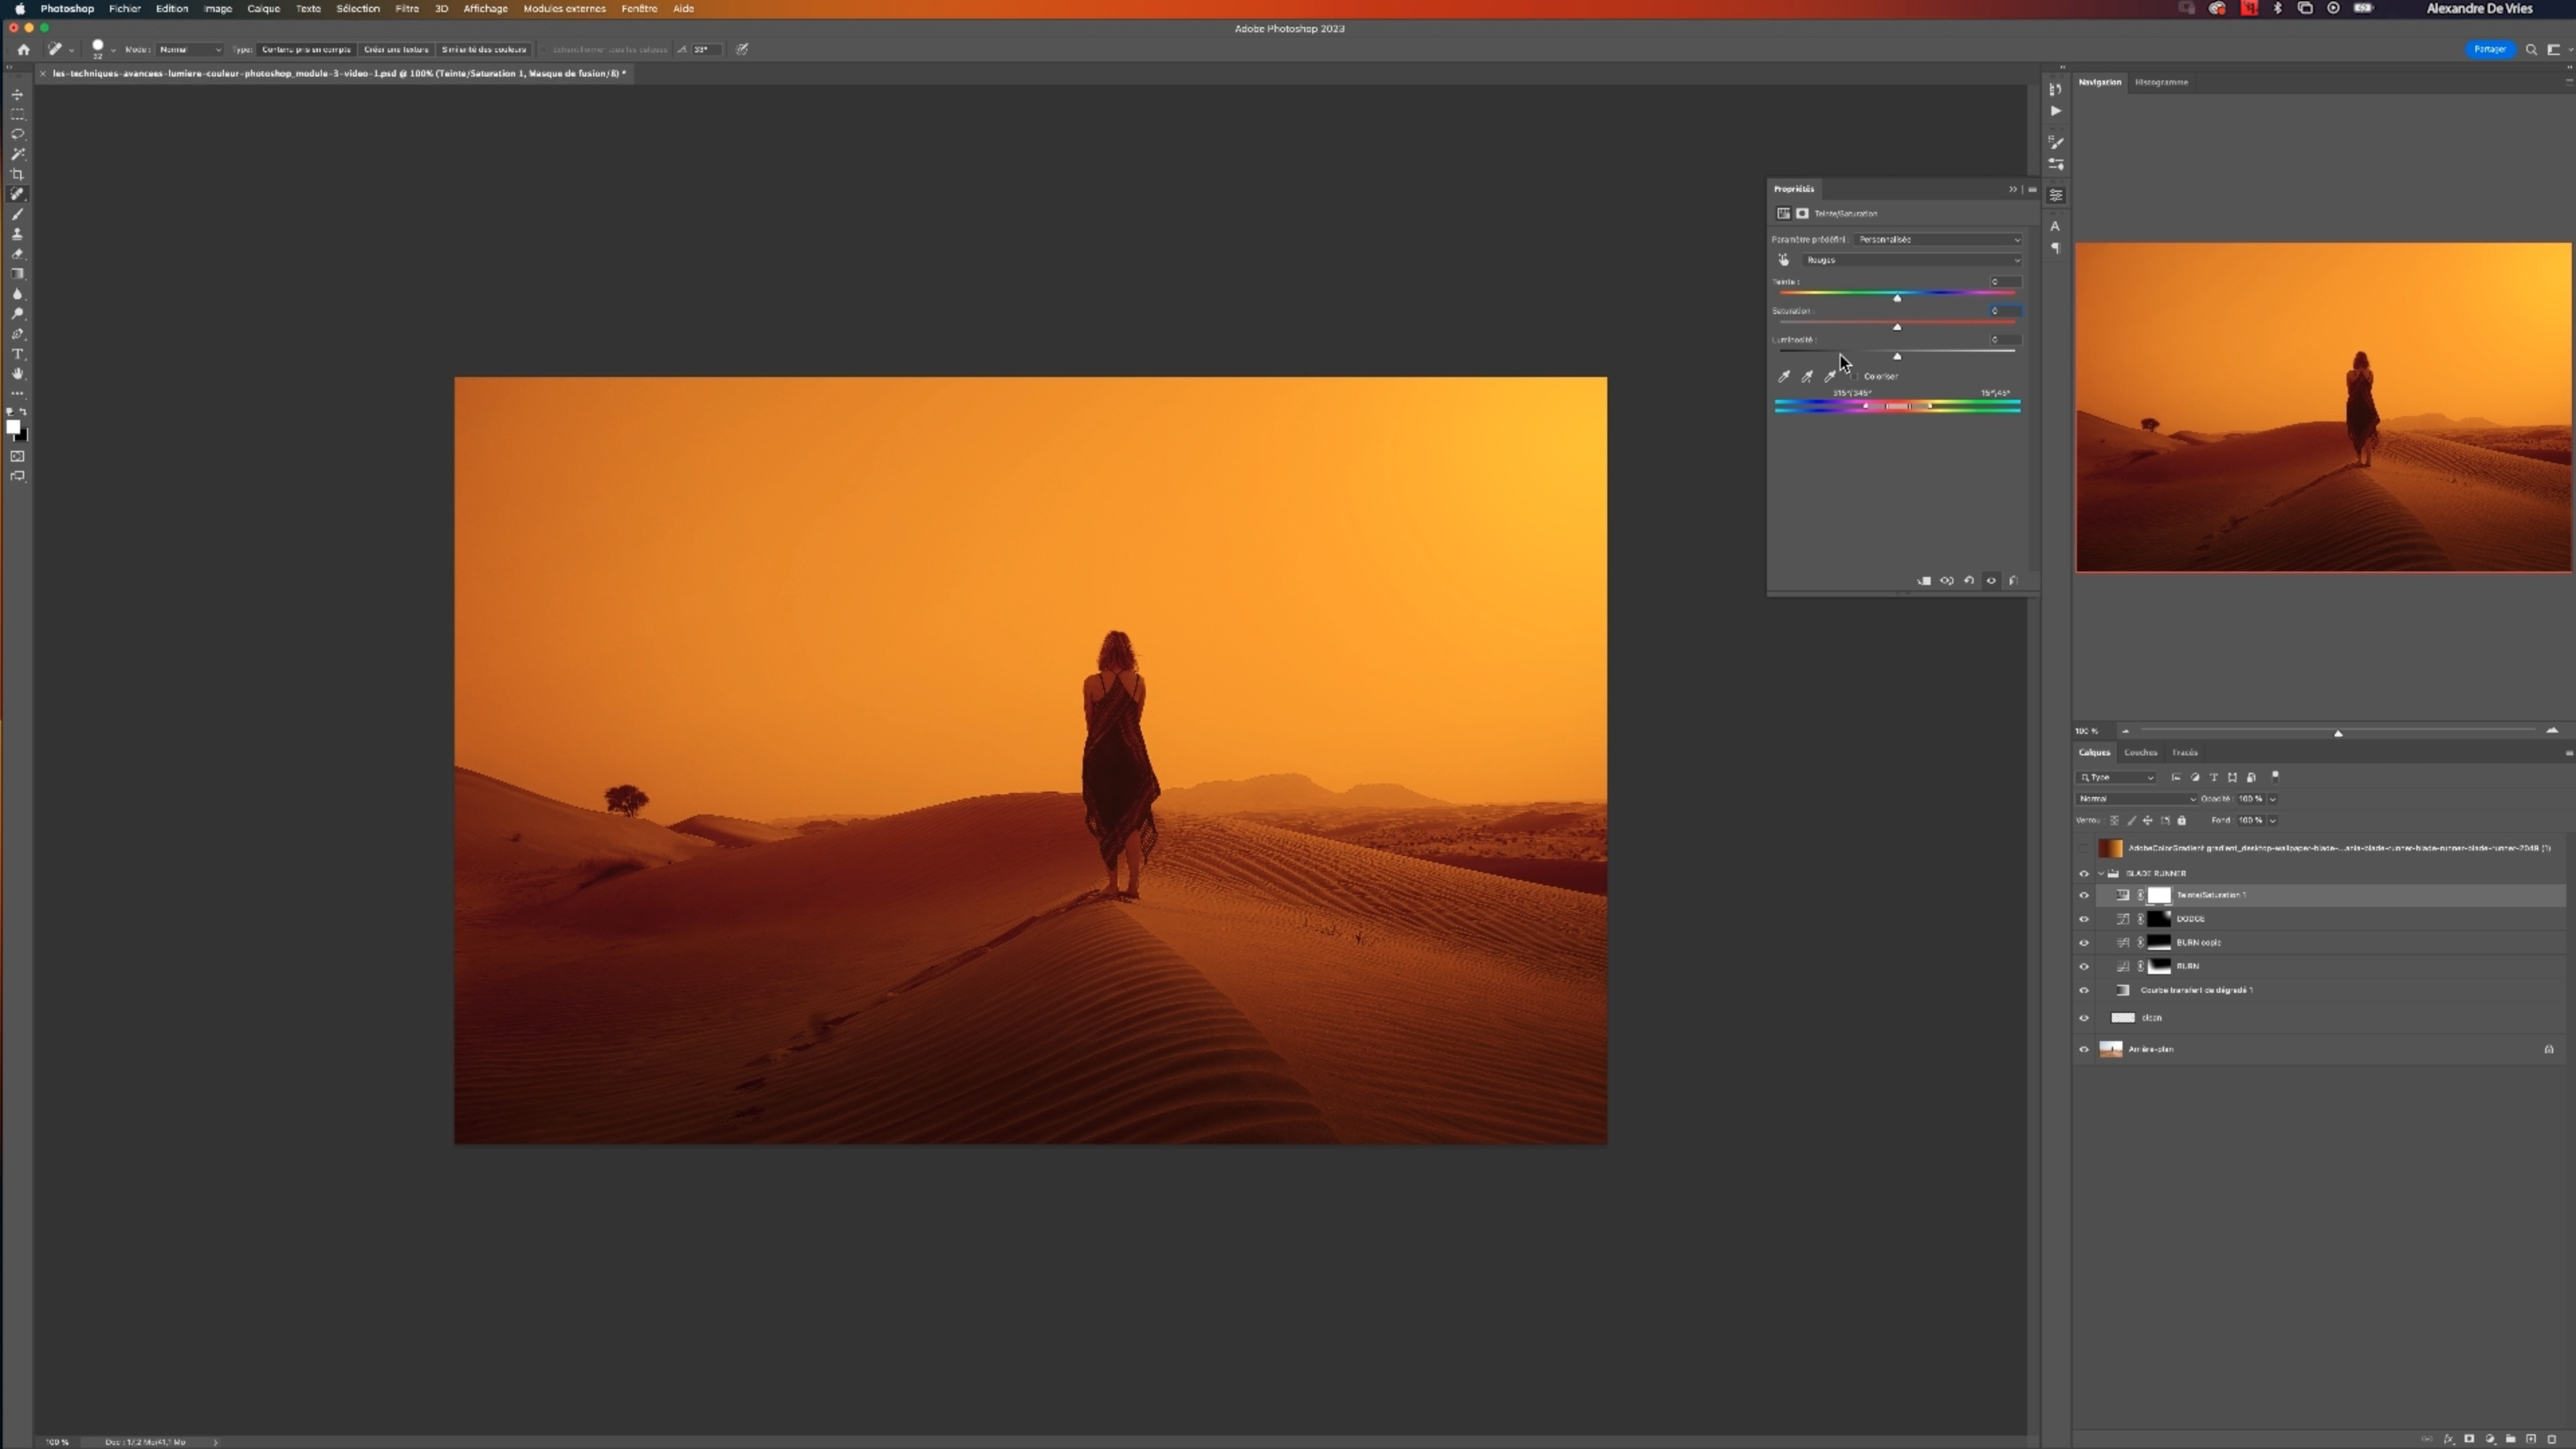Select the Lasso tool

point(17,134)
